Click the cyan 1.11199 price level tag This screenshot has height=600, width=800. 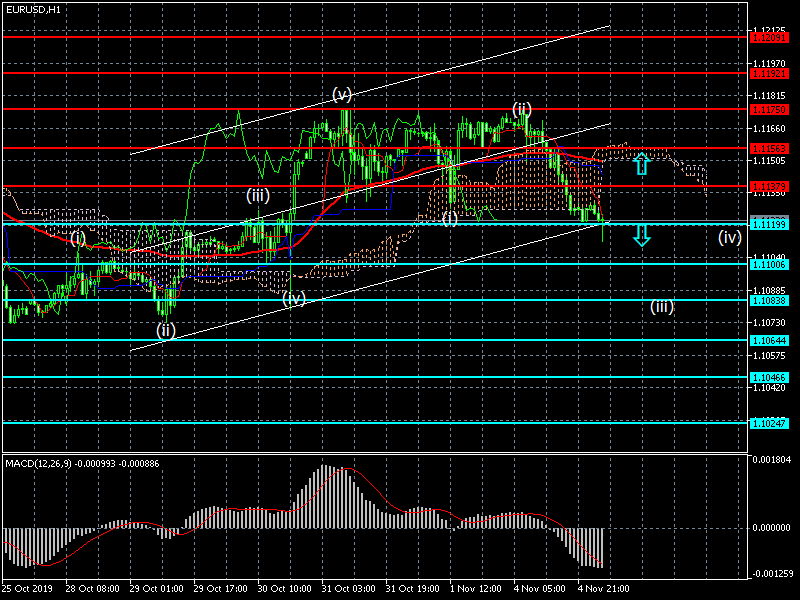tap(768, 224)
